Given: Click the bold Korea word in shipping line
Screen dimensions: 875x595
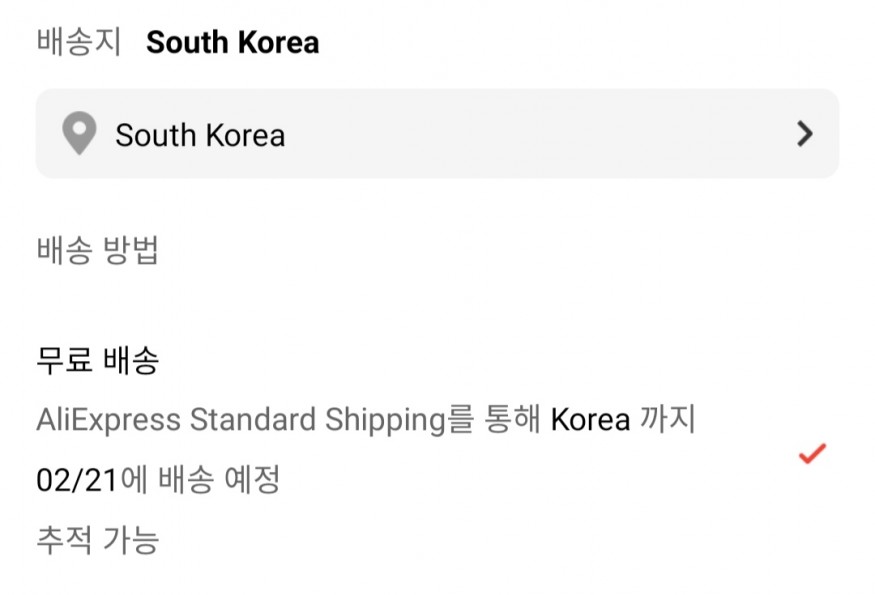Looking at the screenshot, I should [590, 420].
